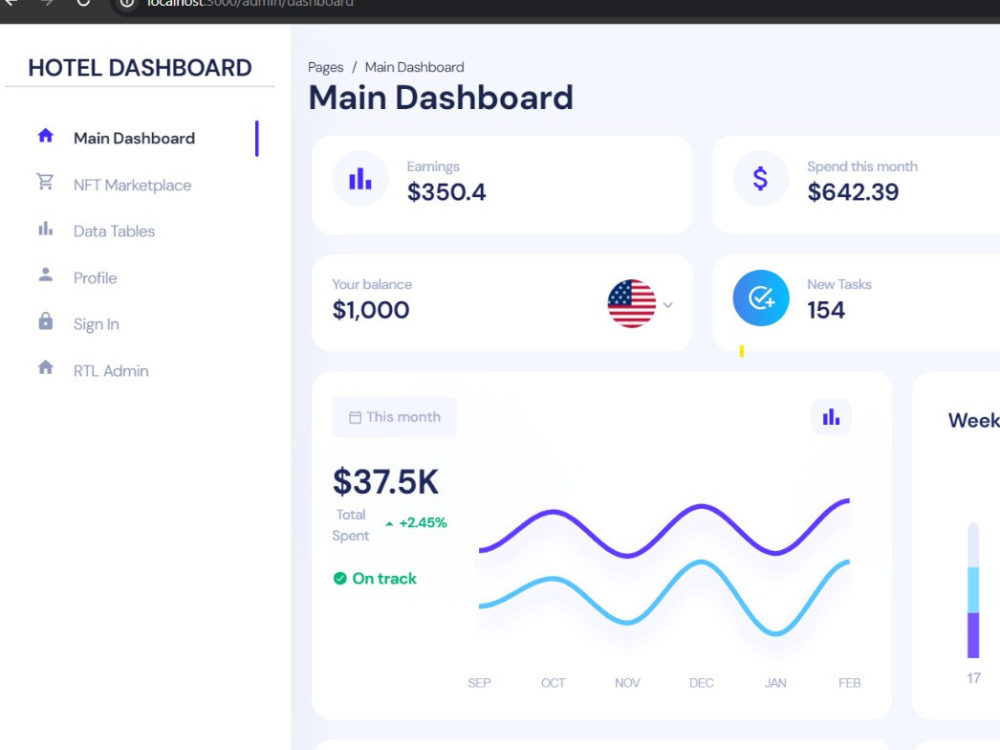1000x750 pixels.
Task: Click the calendar icon in This month button
Action: coord(355,418)
